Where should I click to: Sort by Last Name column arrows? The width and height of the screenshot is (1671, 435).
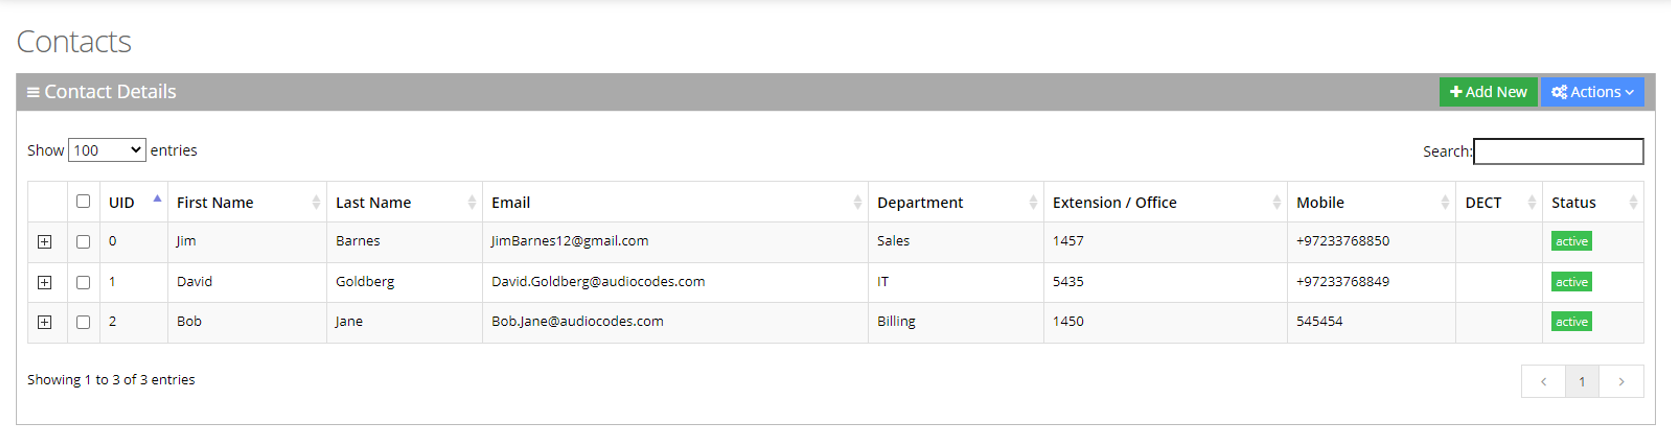pos(472,202)
